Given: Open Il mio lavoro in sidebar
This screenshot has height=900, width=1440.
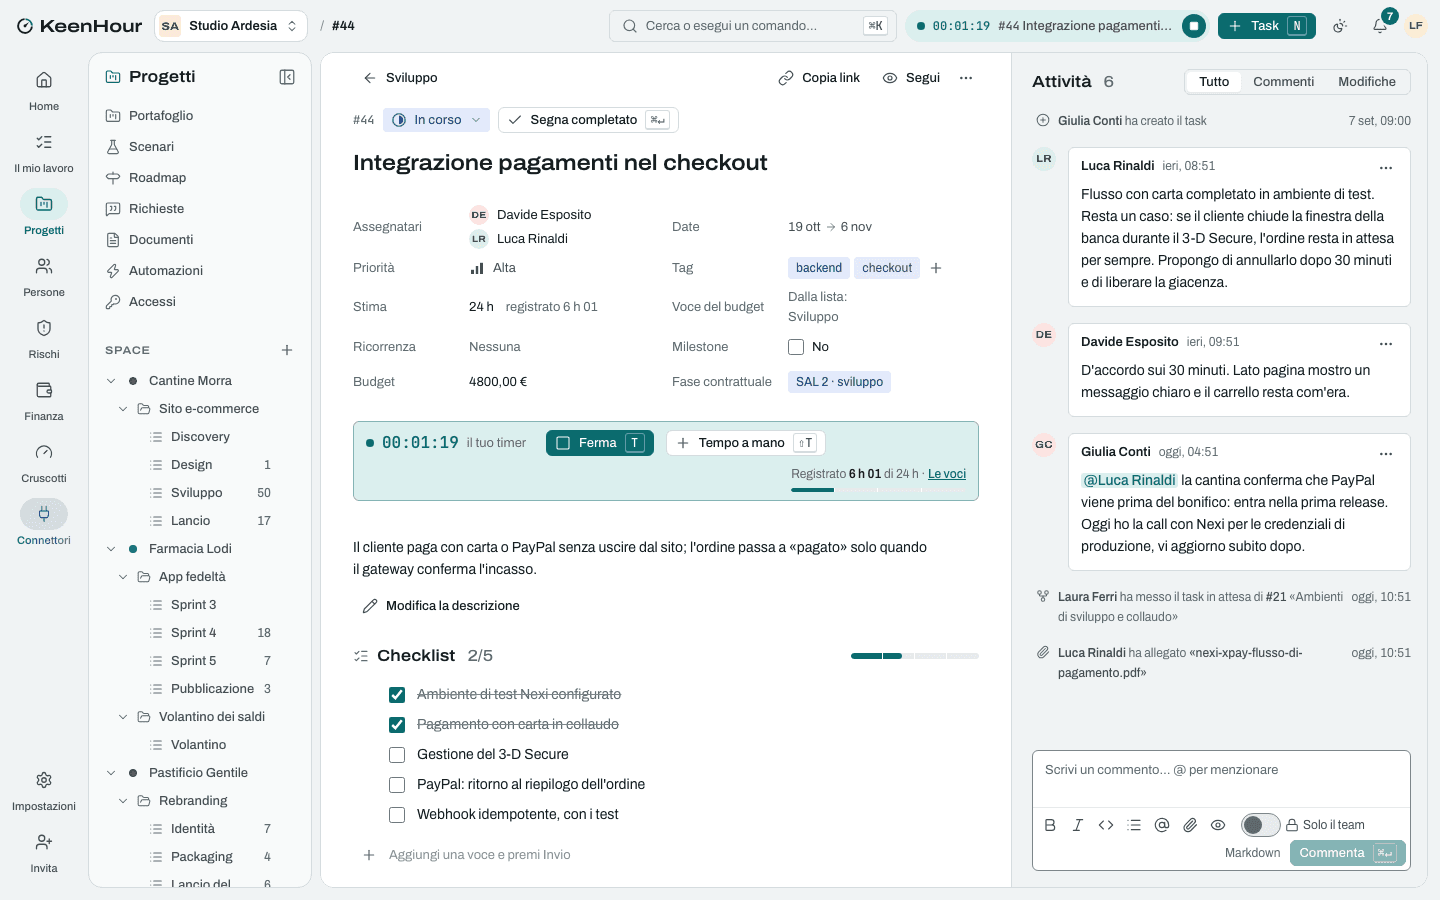Looking at the screenshot, I should (x=44, y=152).
